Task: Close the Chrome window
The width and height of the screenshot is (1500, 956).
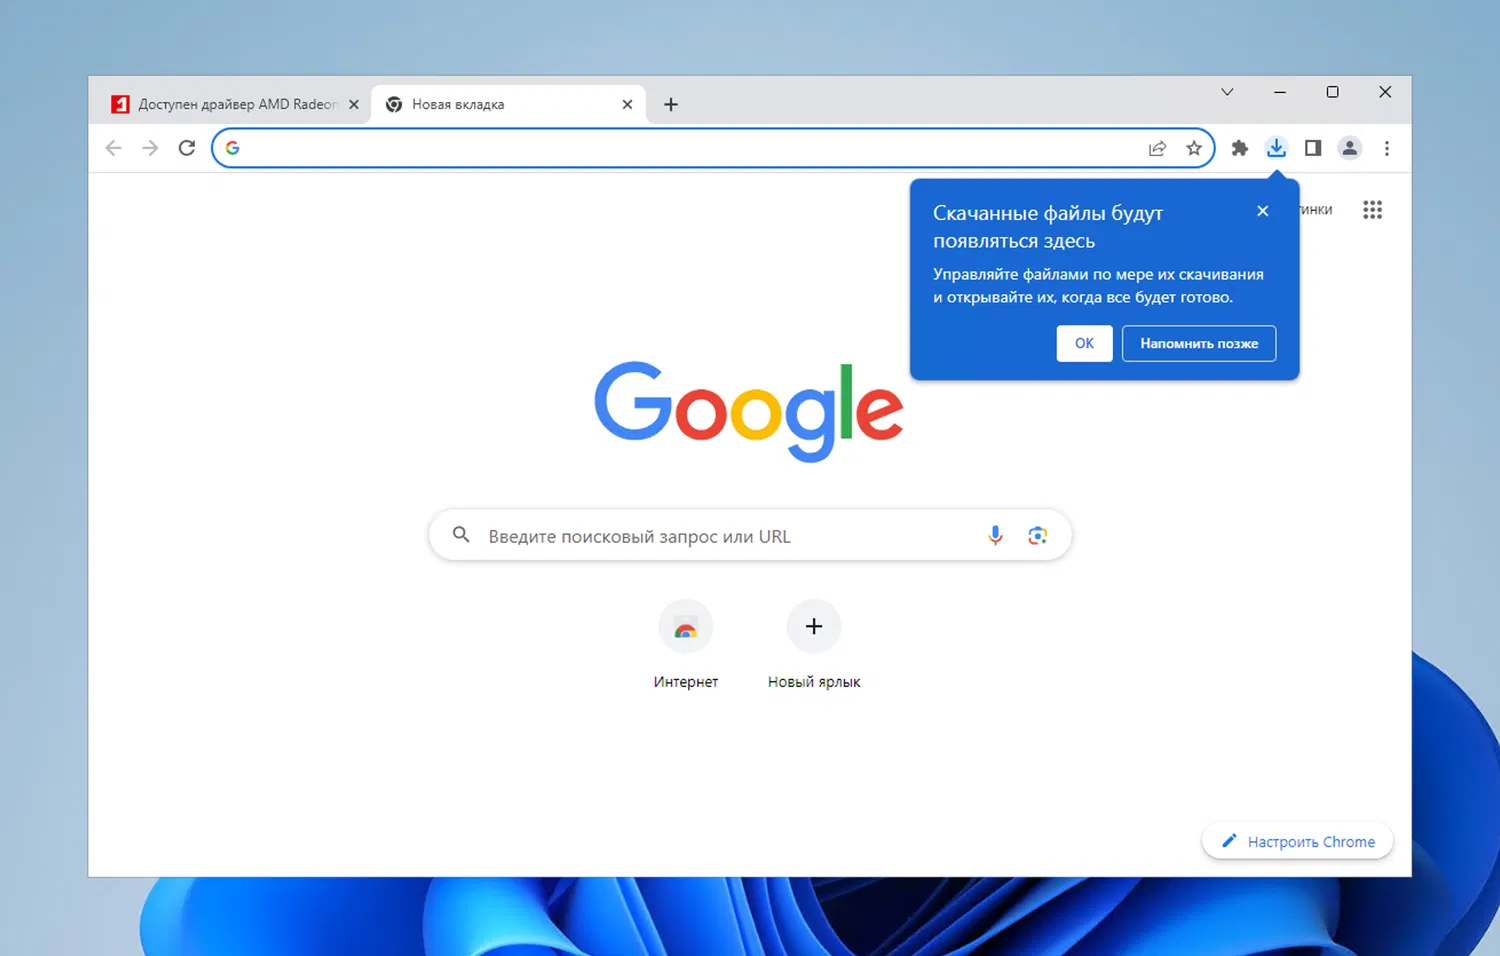Action: [1385, 92]
